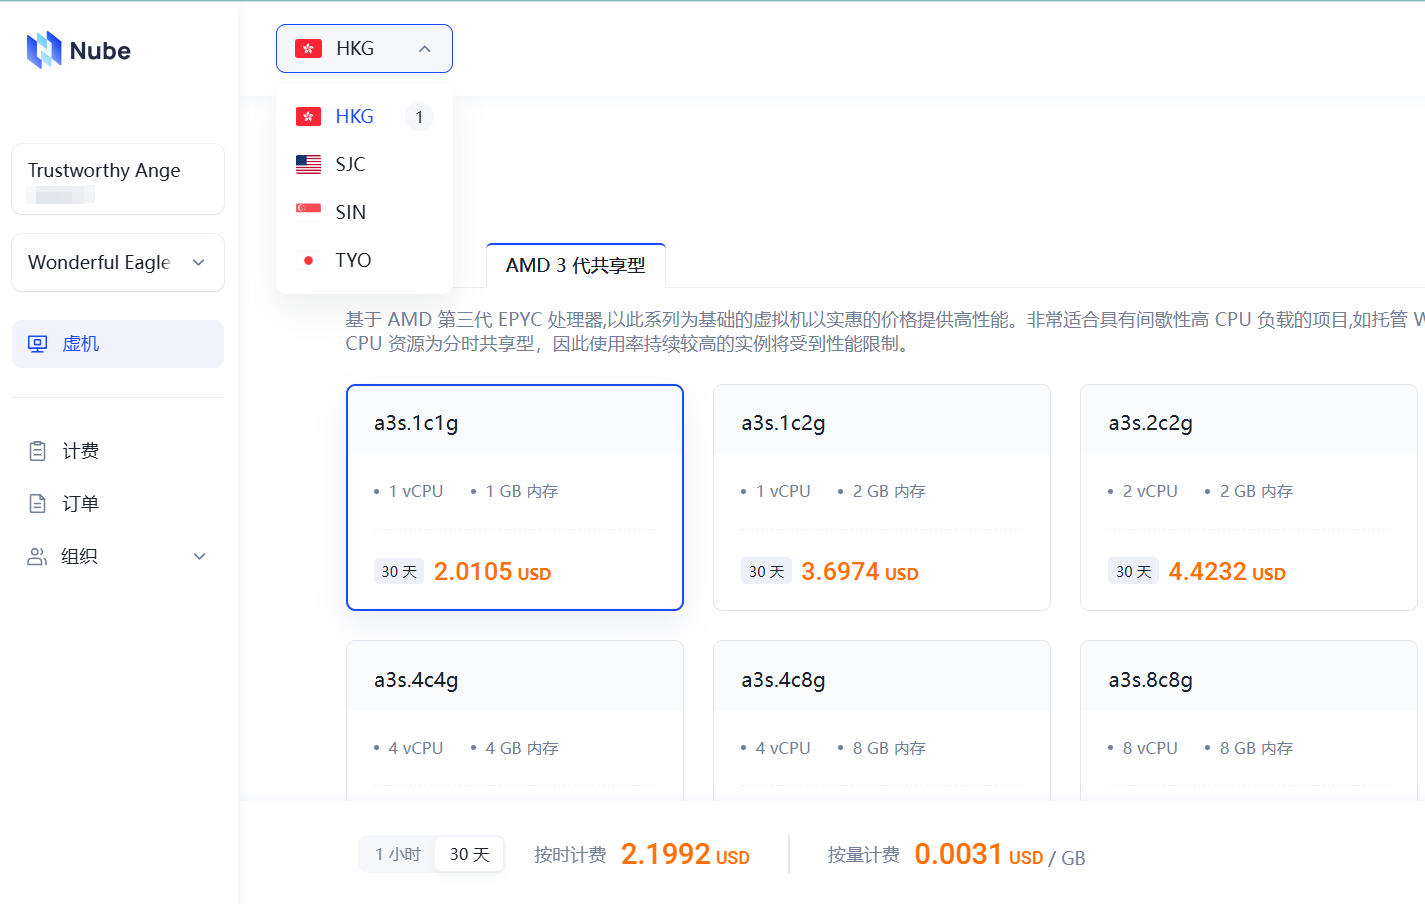Screen dimensions: 1425x904
Task: Click the Nube brand name
Action: (x=100, y=51)
